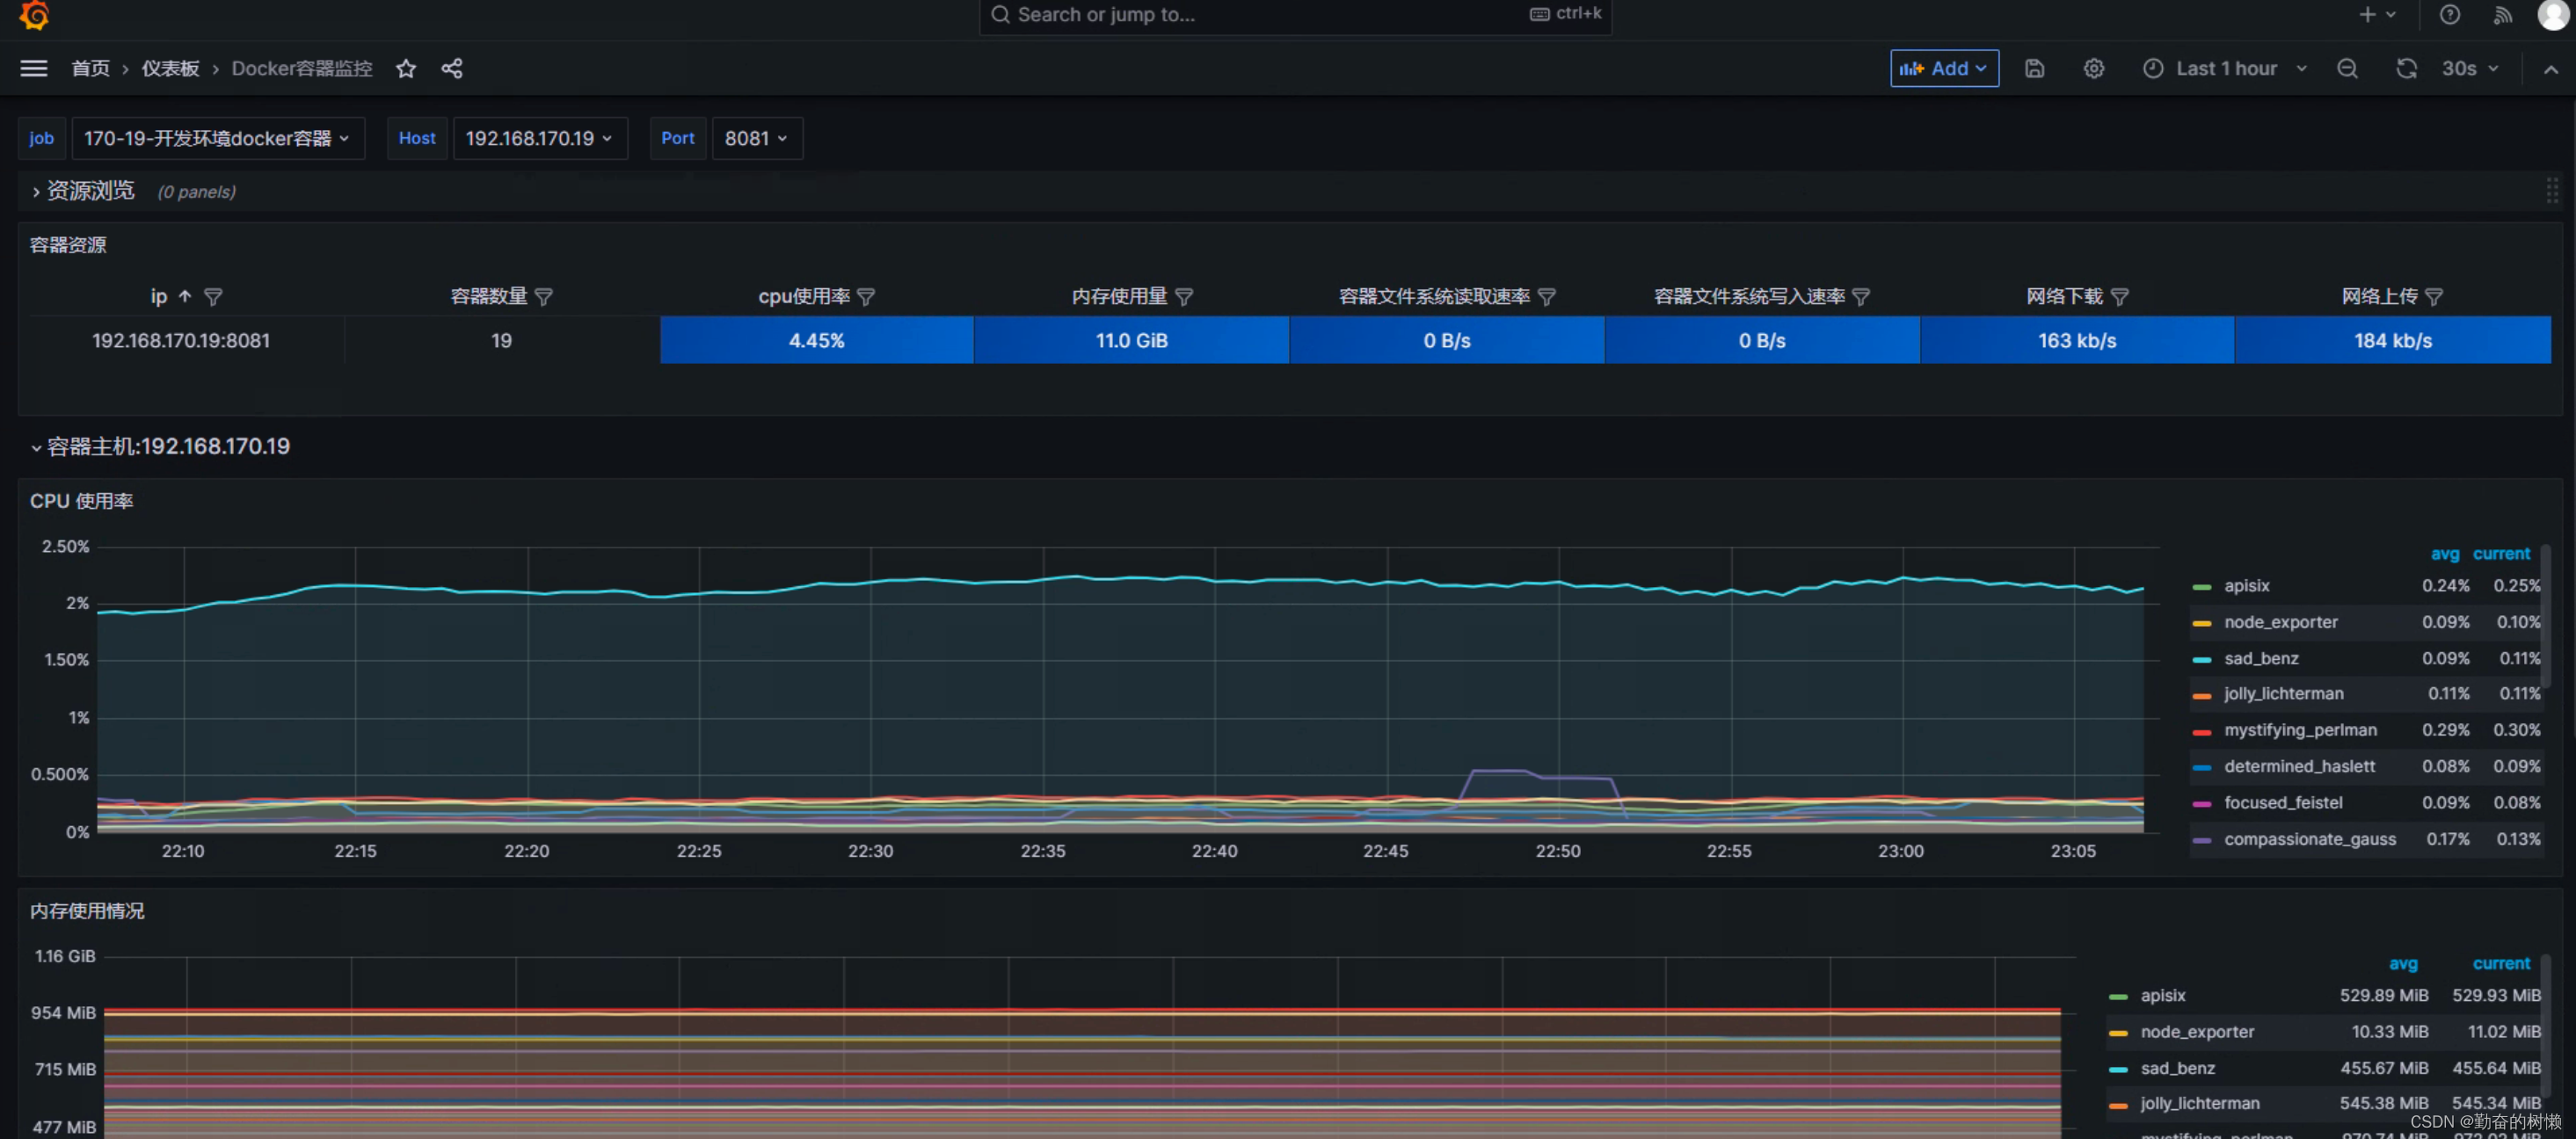This screenshot has height=1139, width=2576.
Task: Select the Host 192.168.170.19 dropdown
Action: pos(535,136)
